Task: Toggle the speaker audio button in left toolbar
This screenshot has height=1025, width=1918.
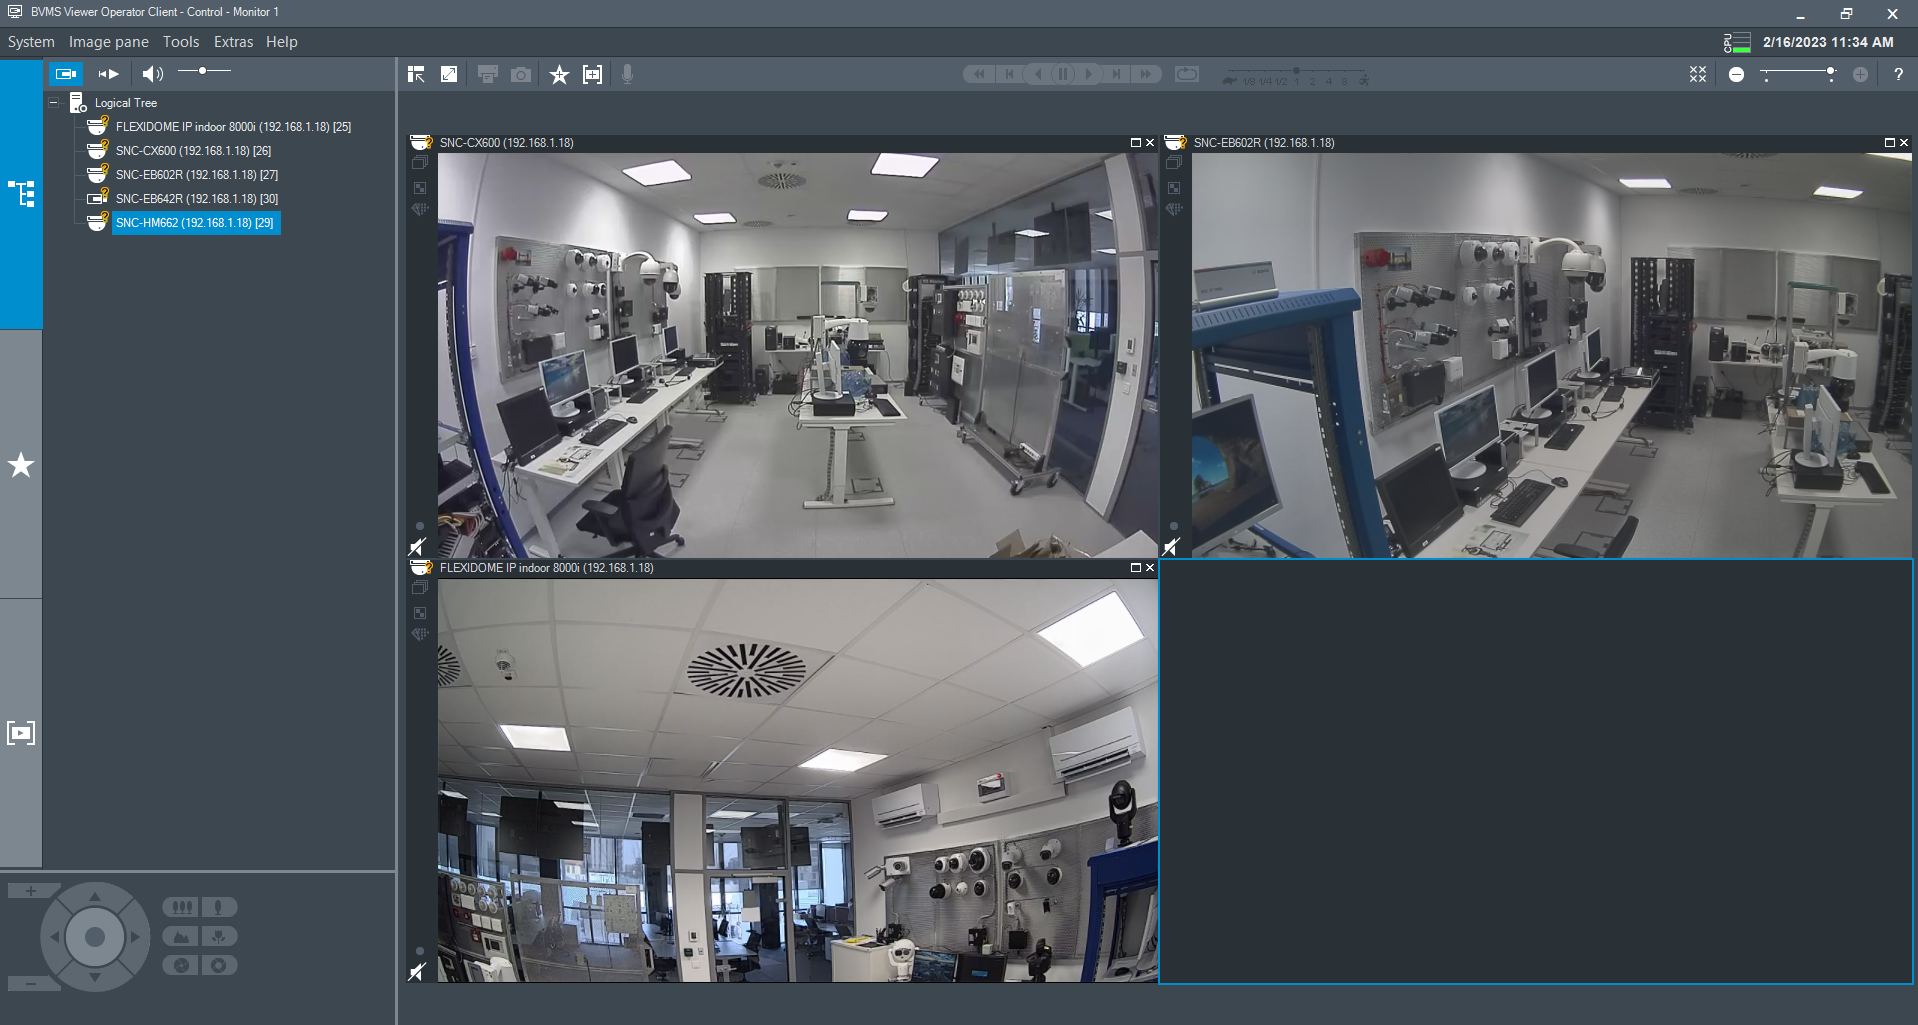Action: tap(152, 74)
